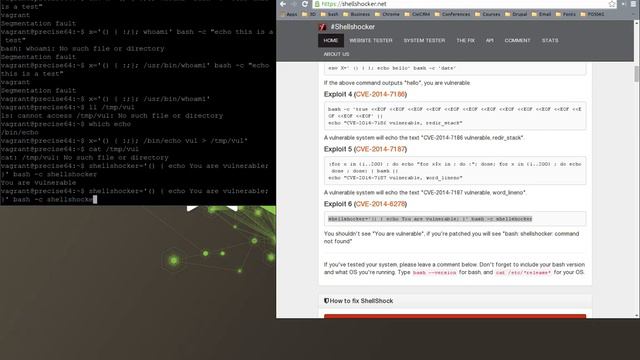Viewport: 640px width, 360px height.
Task: Reload the shellshocker.net page
Action: click(x=304, y=4)
